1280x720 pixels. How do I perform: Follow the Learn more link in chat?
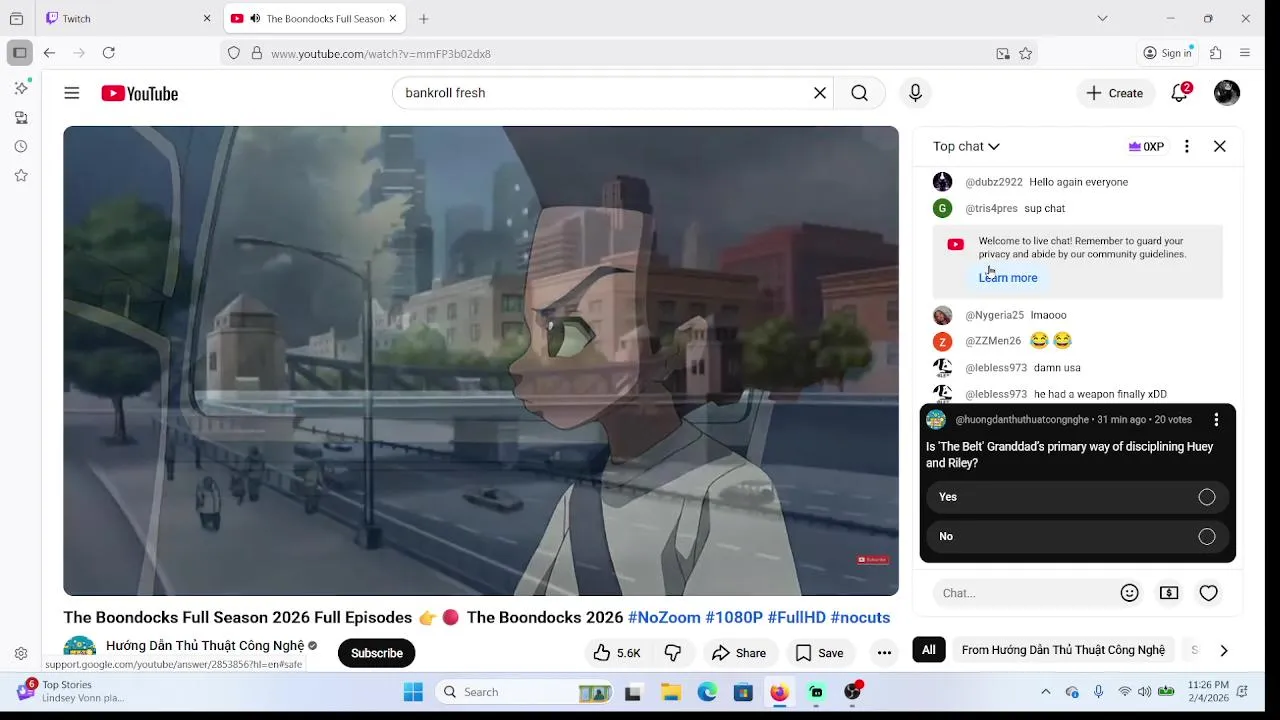pos(1008,278)
